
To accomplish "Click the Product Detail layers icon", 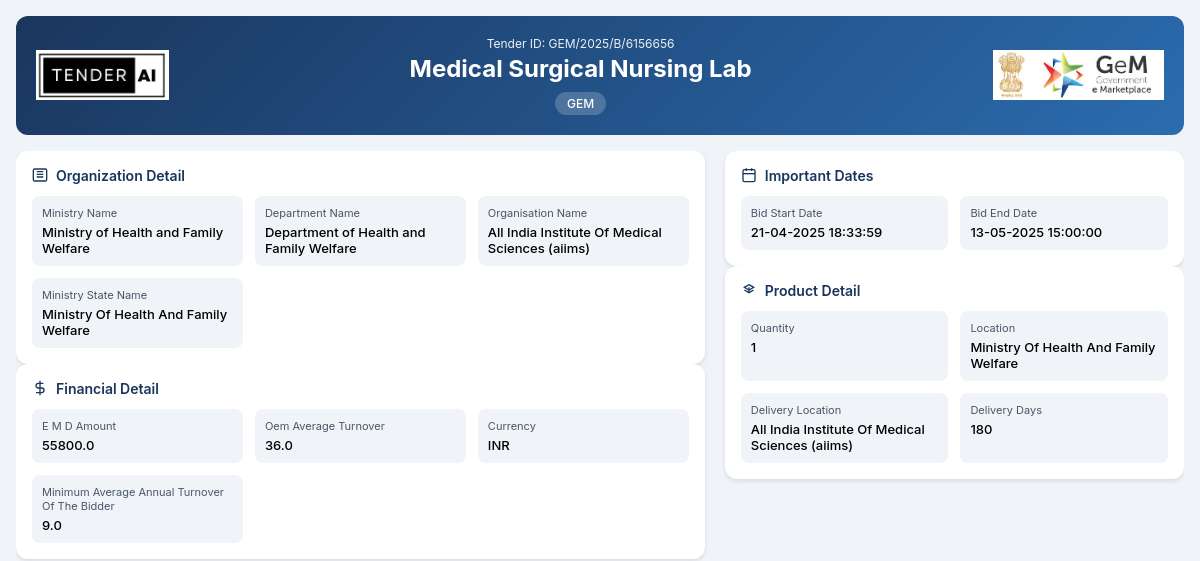I will click(749, 290).
